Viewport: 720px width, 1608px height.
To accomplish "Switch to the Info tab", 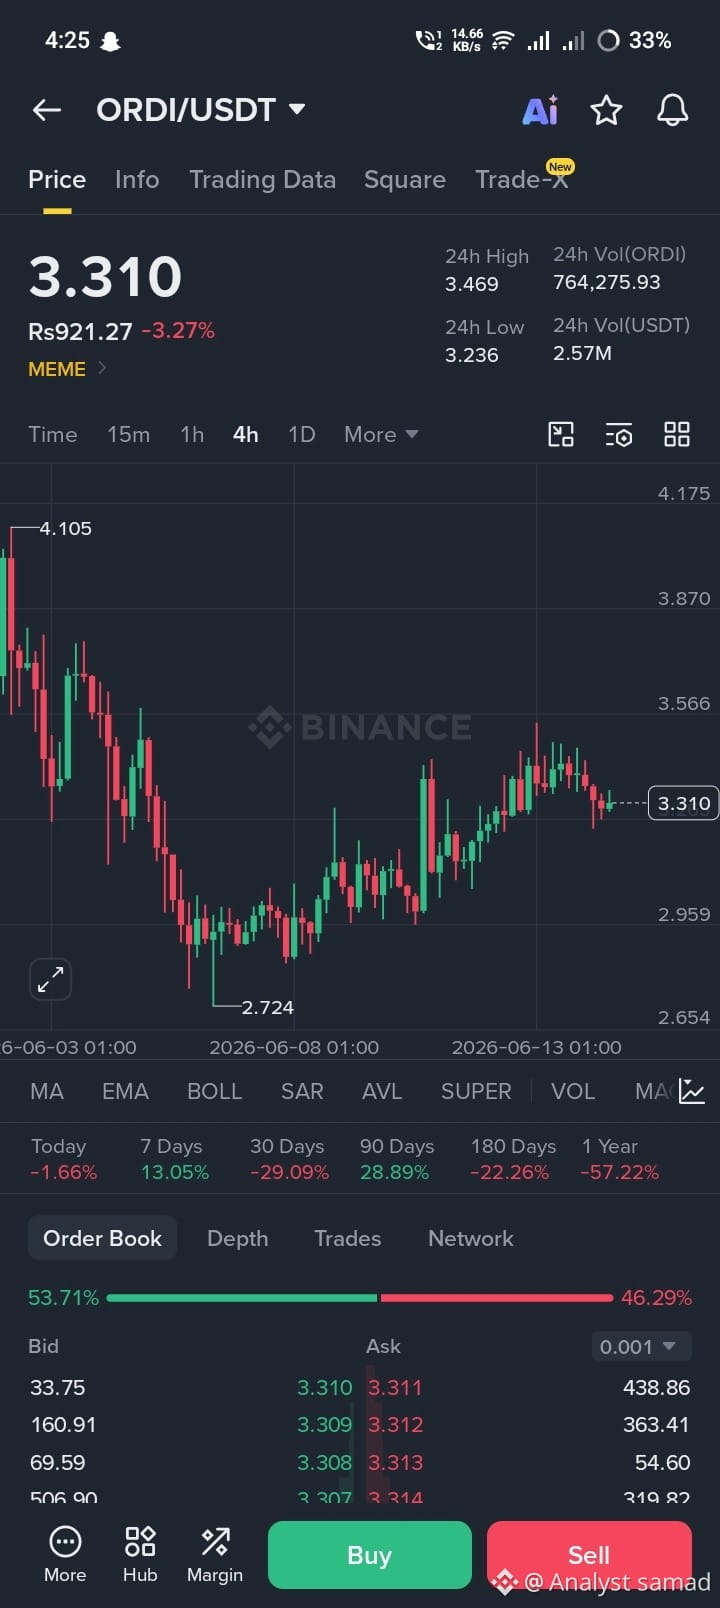I will click(x=137, y=180).
